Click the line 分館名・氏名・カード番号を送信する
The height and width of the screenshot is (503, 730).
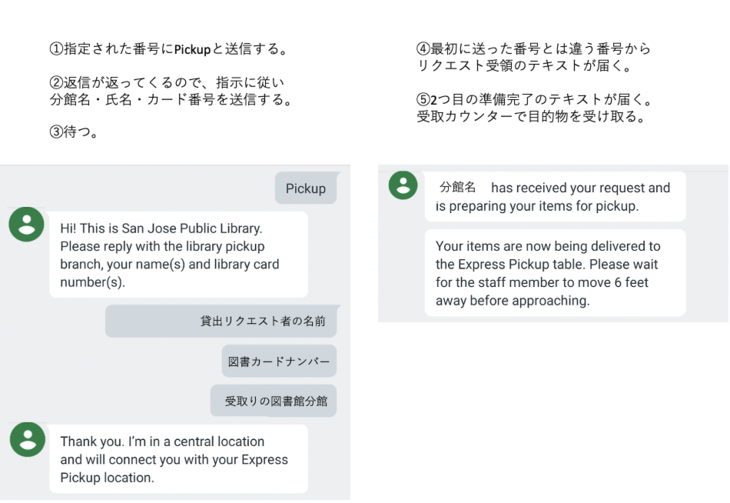coord(171,99)
